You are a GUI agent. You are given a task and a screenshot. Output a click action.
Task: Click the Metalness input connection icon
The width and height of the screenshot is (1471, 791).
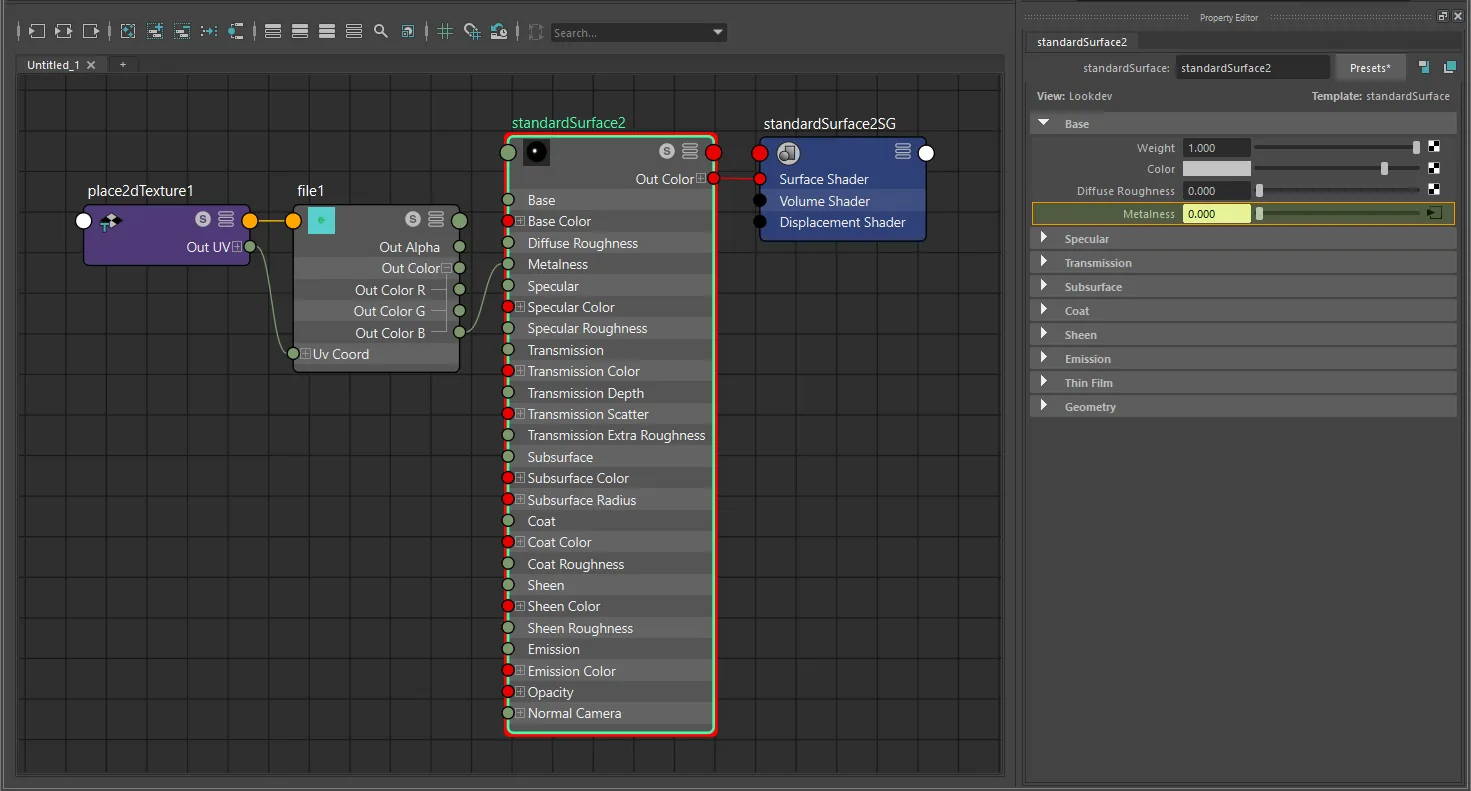(1434, 213)
